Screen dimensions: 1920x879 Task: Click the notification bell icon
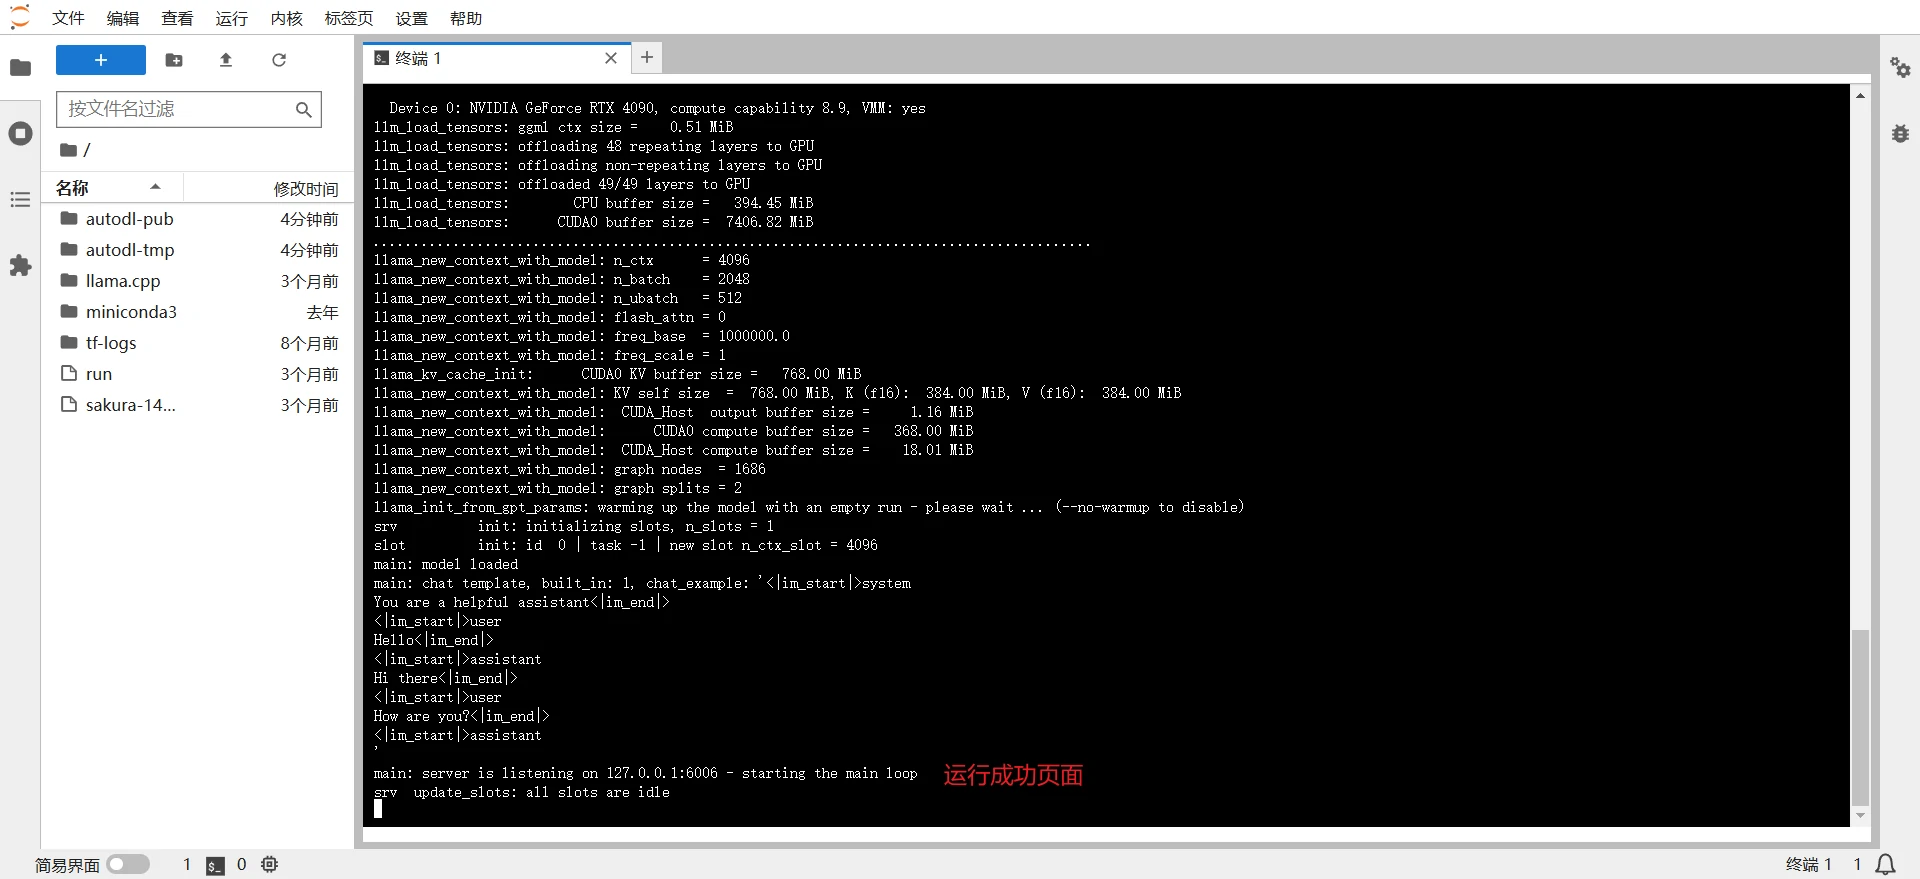click(1886, 864)
